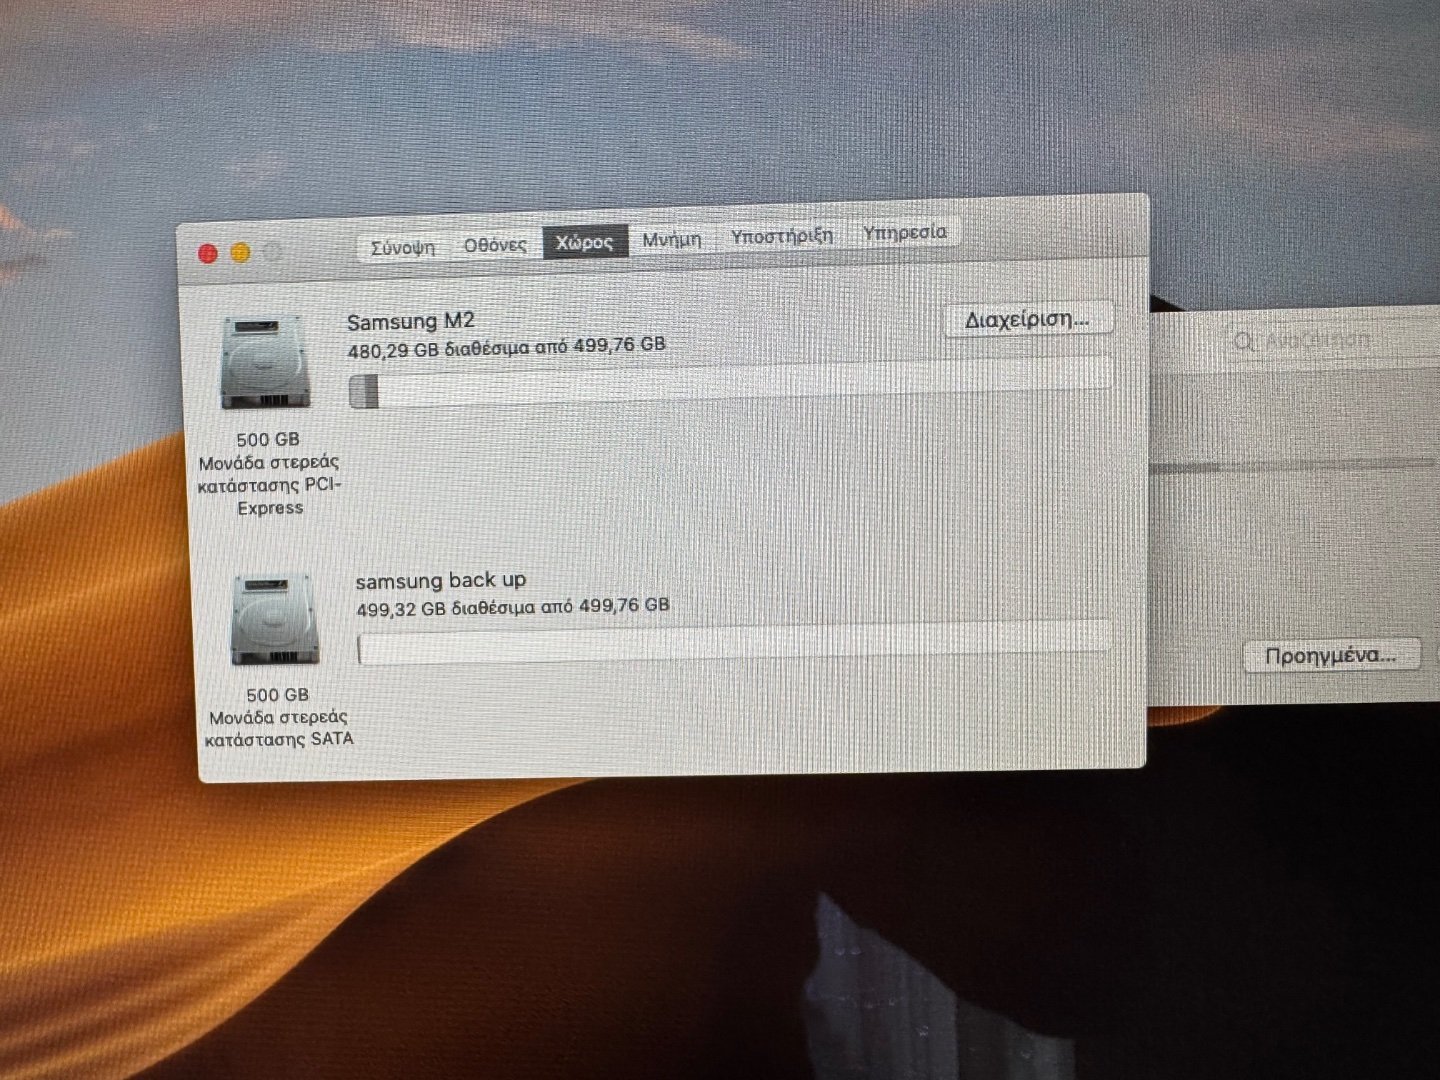Click the samsung back up drive icon
1440x1080 pixels.
[275, 619]
